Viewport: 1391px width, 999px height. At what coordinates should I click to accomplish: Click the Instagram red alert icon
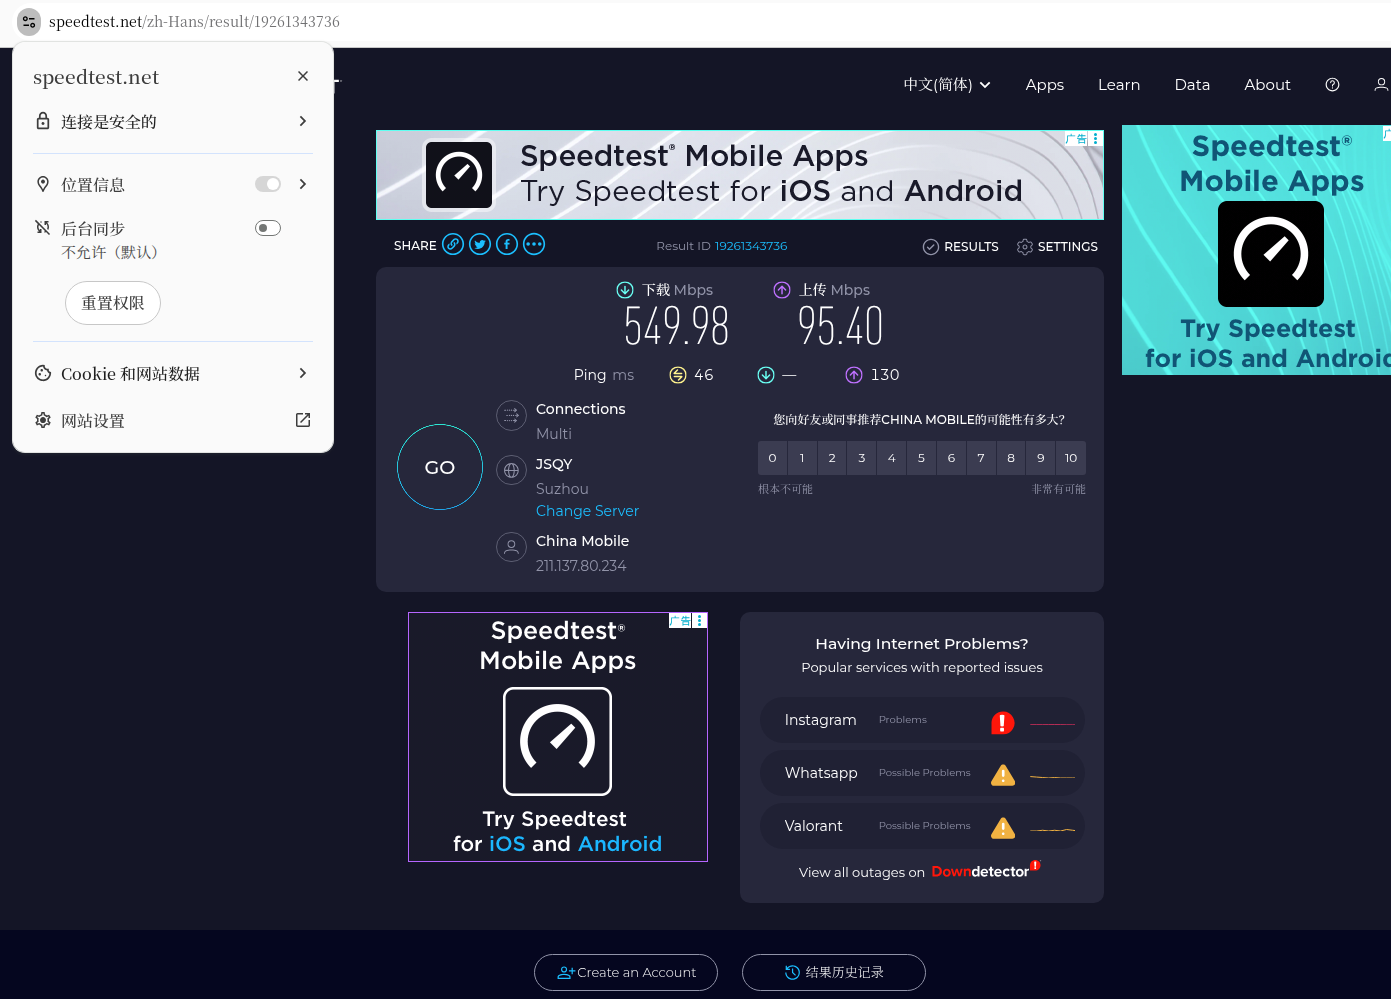[1003, 722]
